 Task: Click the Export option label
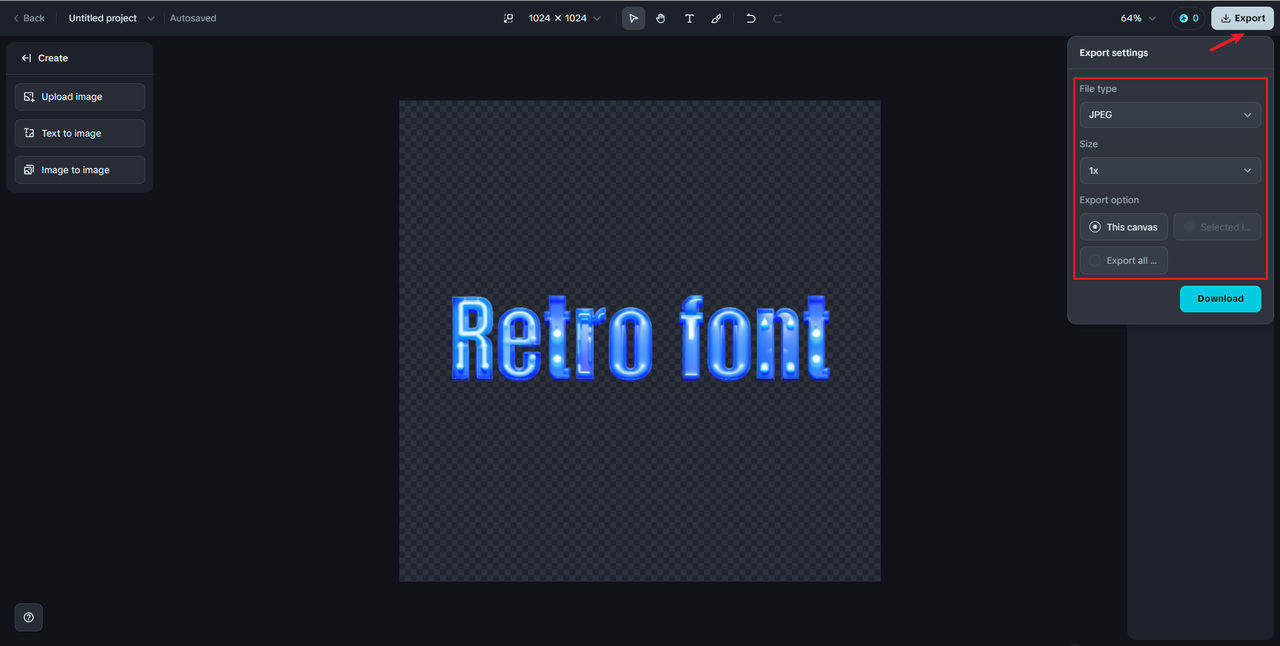[1109, 200]
